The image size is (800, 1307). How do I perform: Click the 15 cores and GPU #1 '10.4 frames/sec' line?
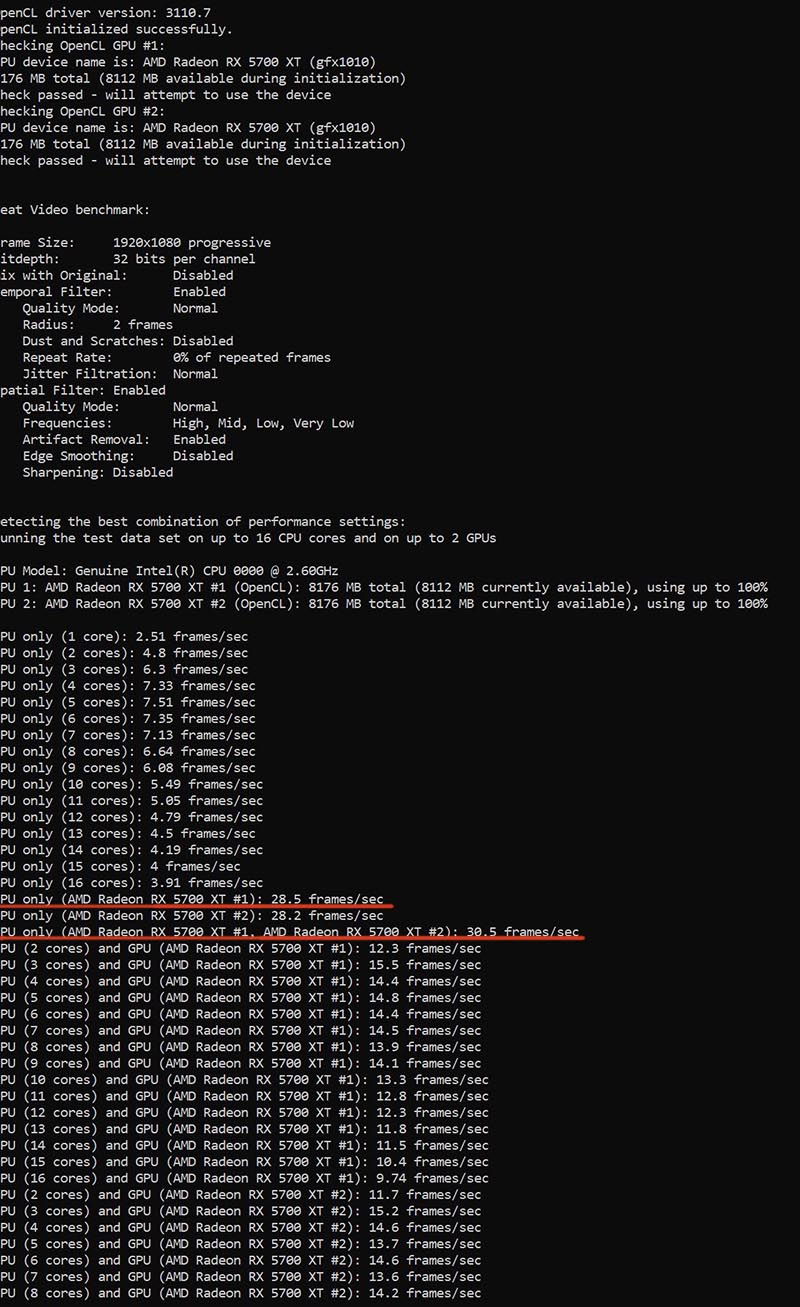click(245, 1162)
